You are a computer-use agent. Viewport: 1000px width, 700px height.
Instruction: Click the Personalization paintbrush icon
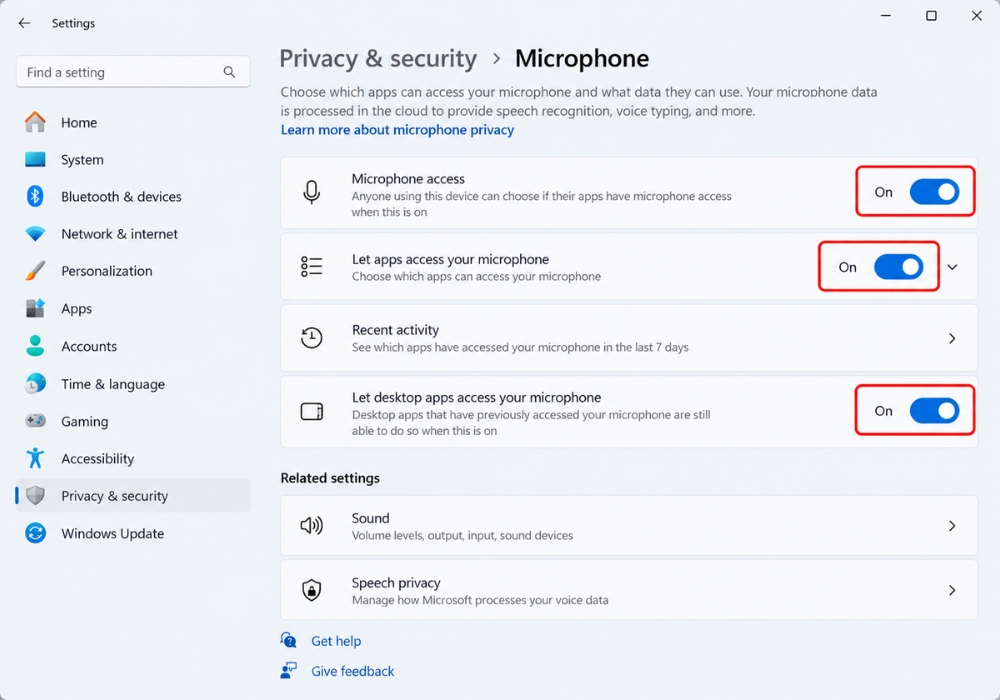(35, 271)
